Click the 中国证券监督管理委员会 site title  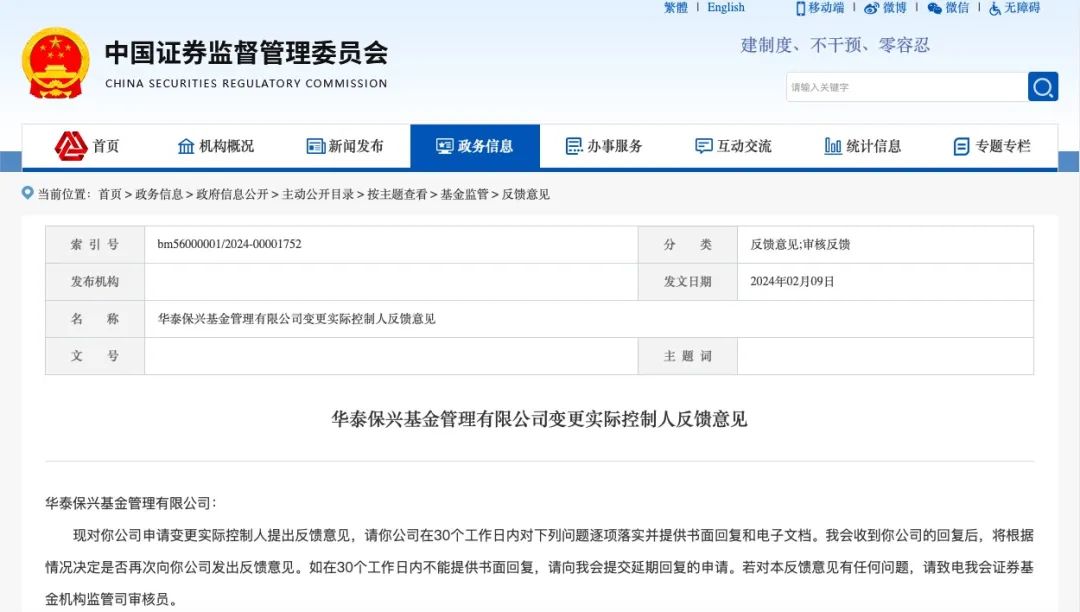pos(247,53)
